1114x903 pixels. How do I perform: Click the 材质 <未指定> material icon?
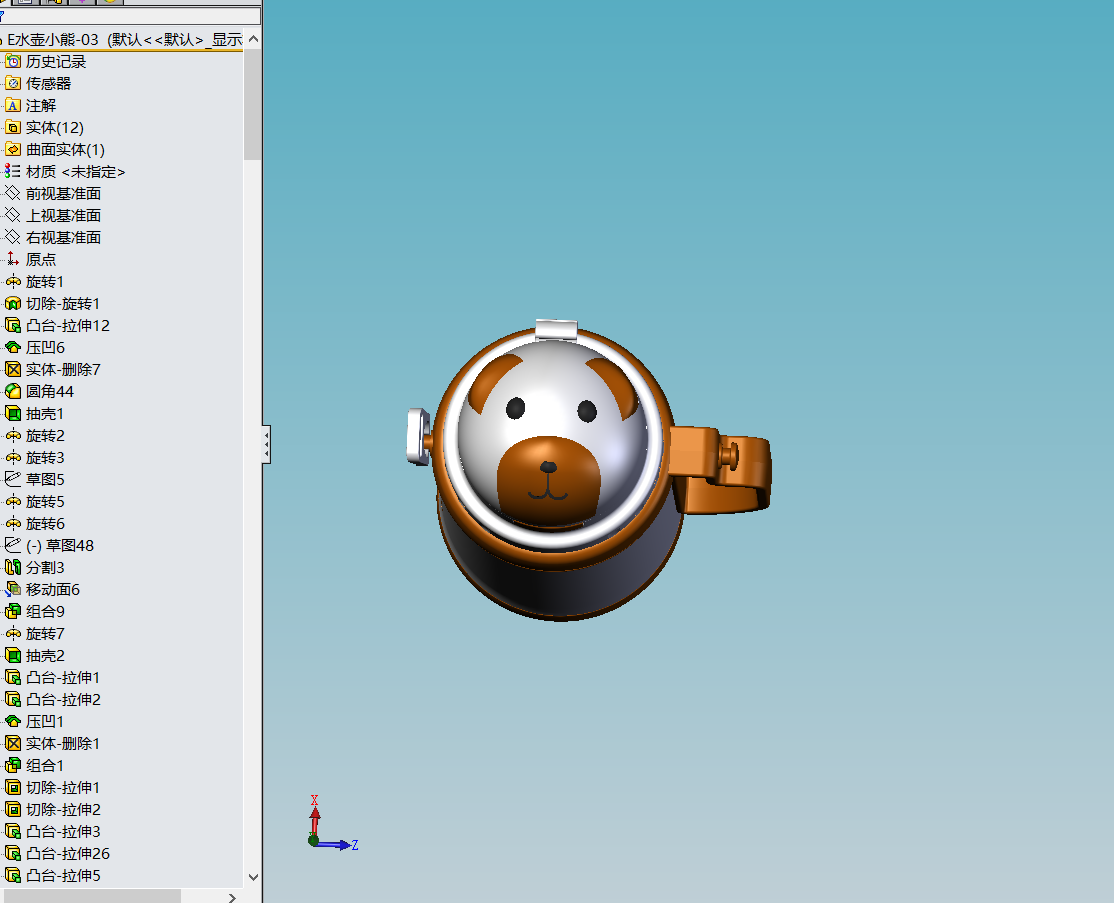pyautogui.click(x=13, y=172)
